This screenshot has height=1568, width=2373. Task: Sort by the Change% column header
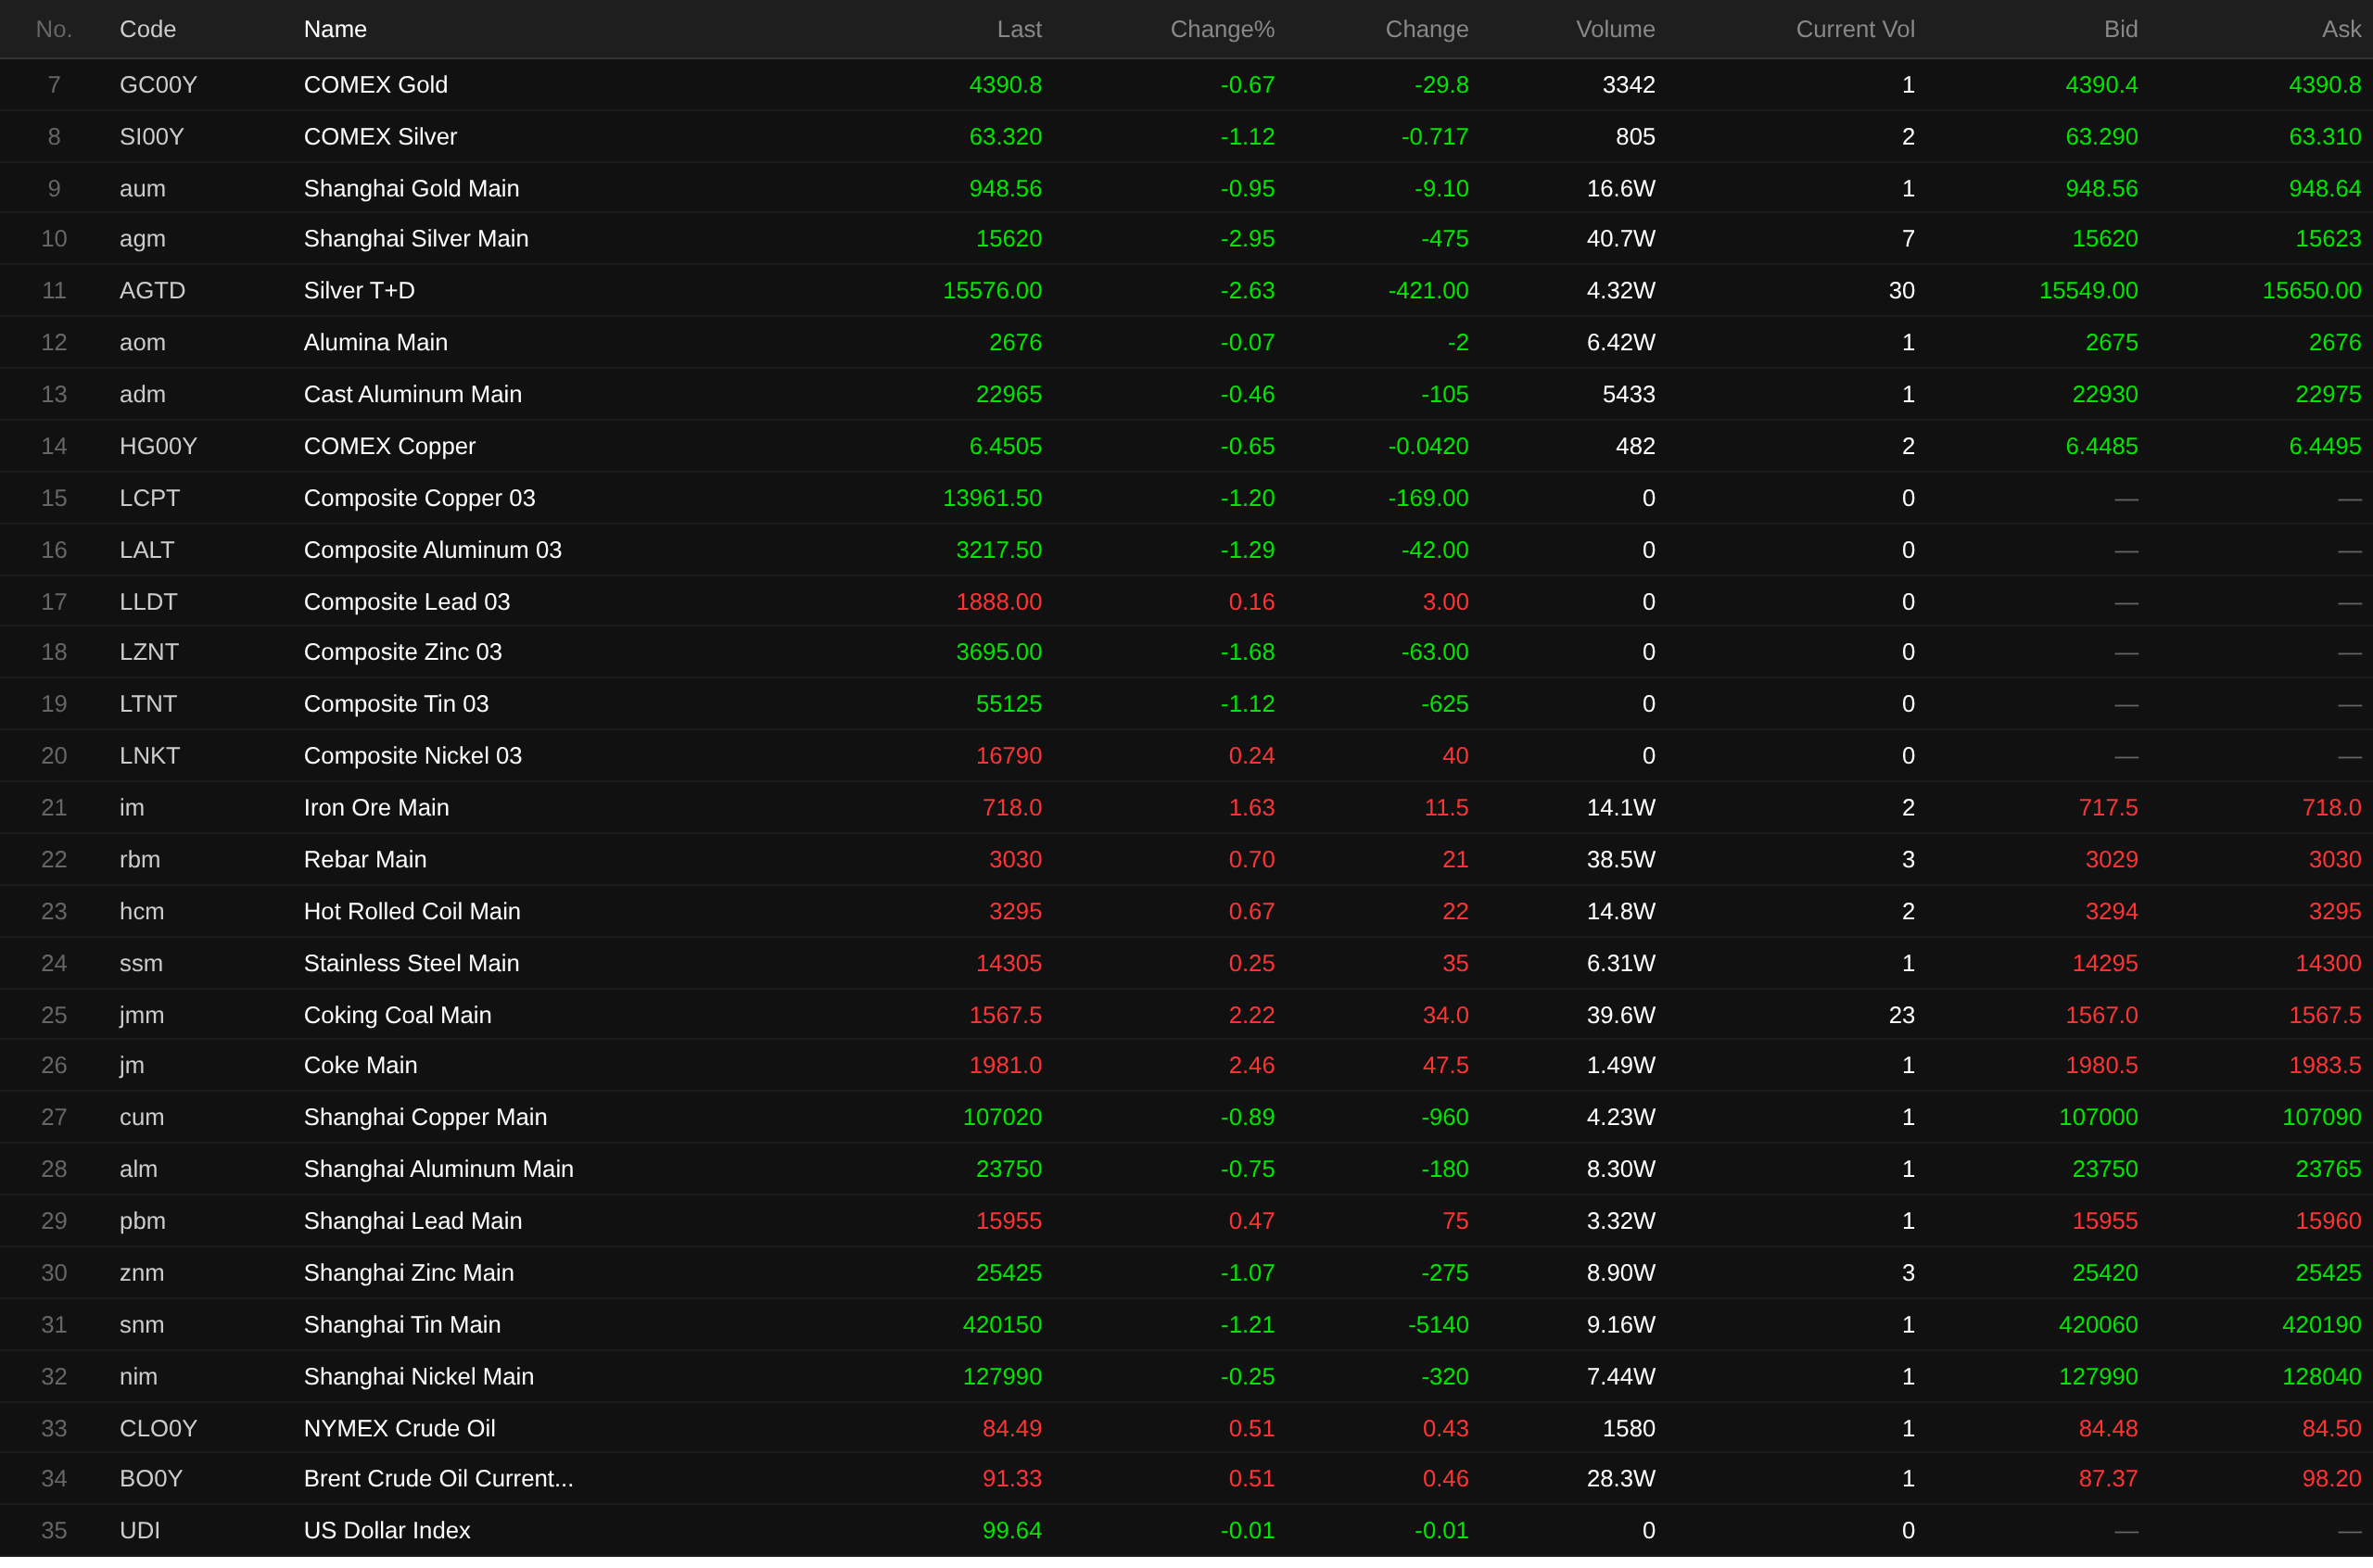tap(1222, 29)
